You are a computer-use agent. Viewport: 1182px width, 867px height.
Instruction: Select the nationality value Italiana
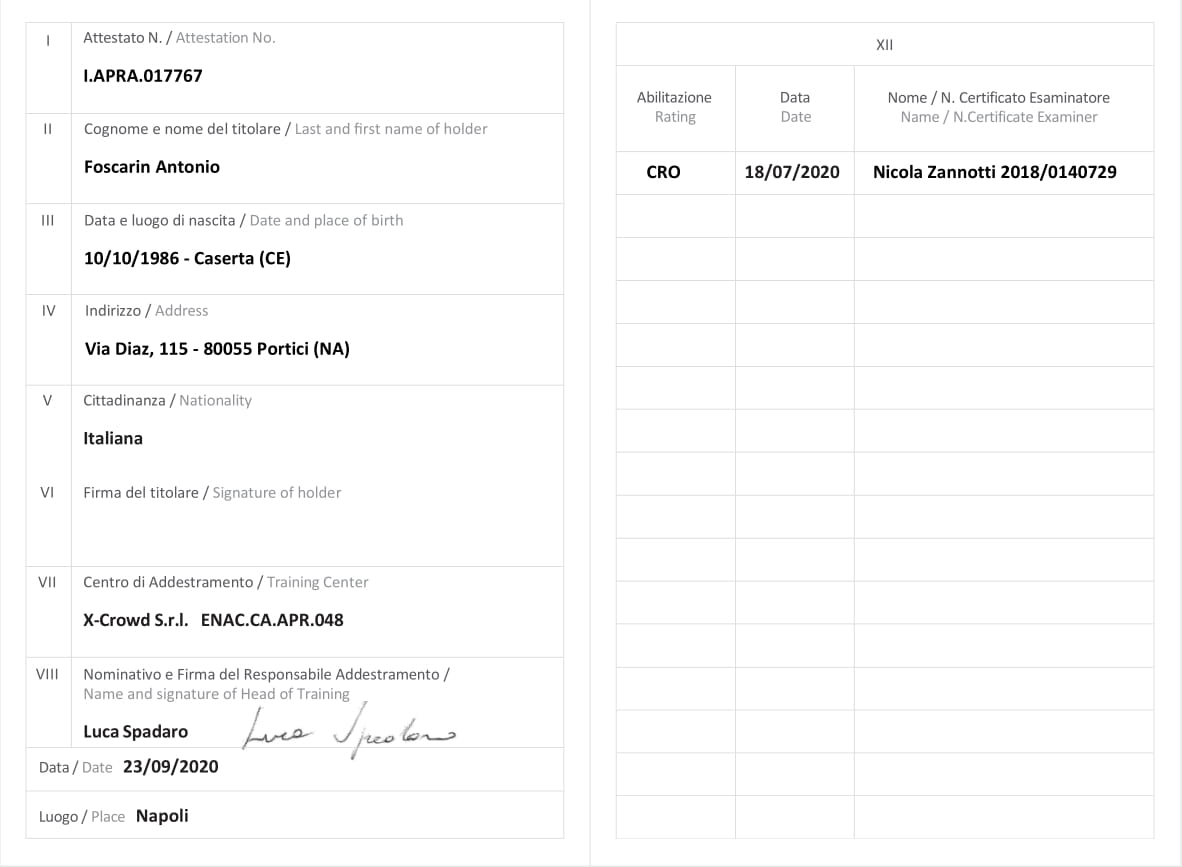pos(113,438)
